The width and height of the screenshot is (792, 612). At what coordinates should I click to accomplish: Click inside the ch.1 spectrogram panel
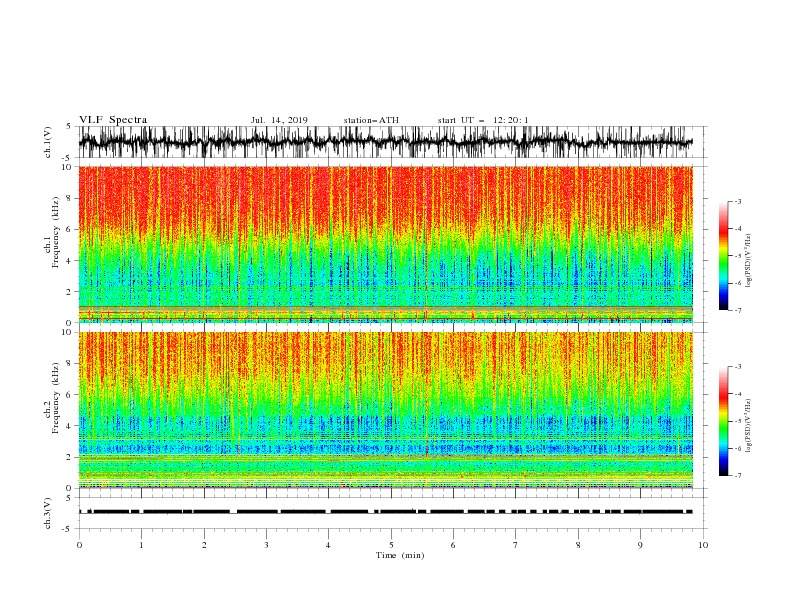click(386, 244)
